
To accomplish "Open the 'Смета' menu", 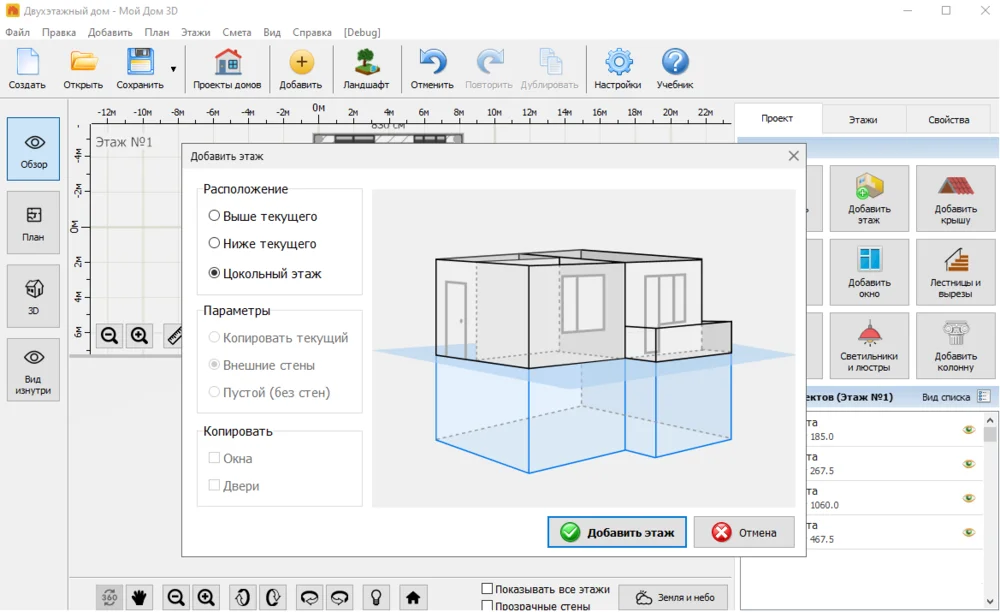I will (x=237, y=32).
